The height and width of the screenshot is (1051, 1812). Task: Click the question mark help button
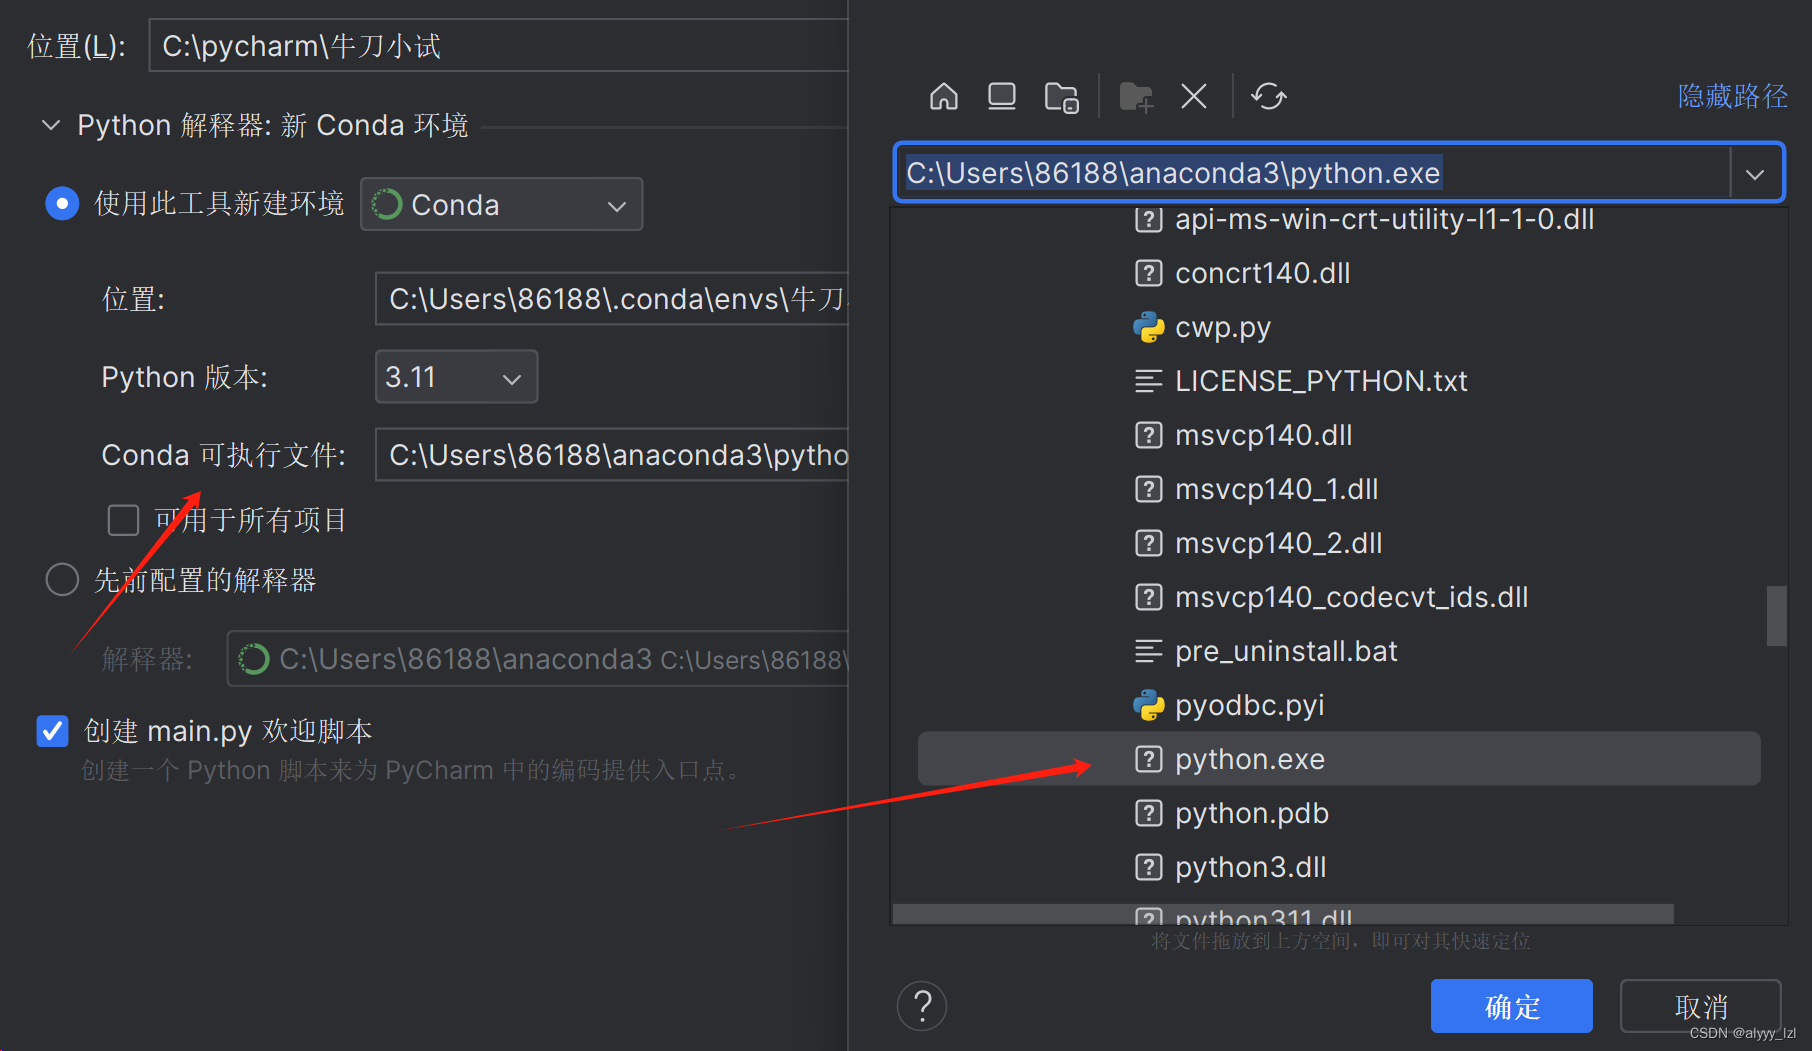[x=922, y=1005]
